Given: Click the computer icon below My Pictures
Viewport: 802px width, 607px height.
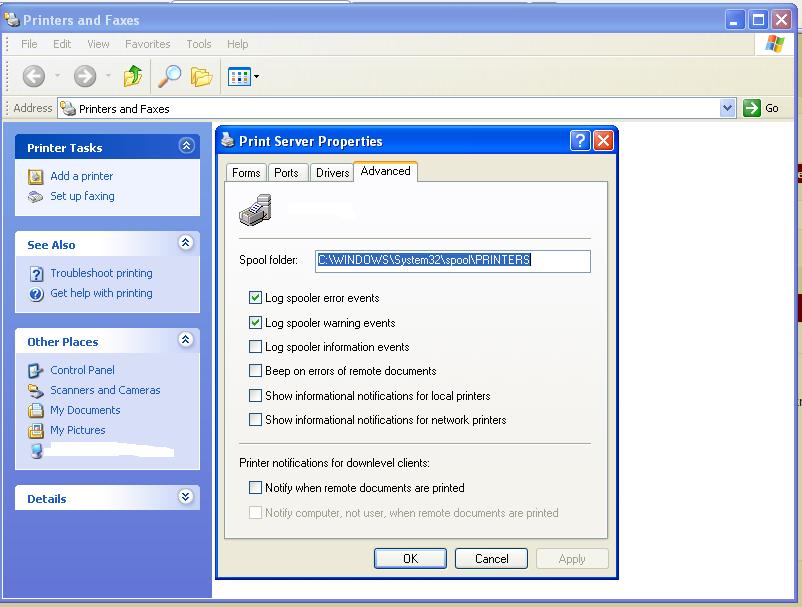Looking at the screenshot, I should pos(36,451).
